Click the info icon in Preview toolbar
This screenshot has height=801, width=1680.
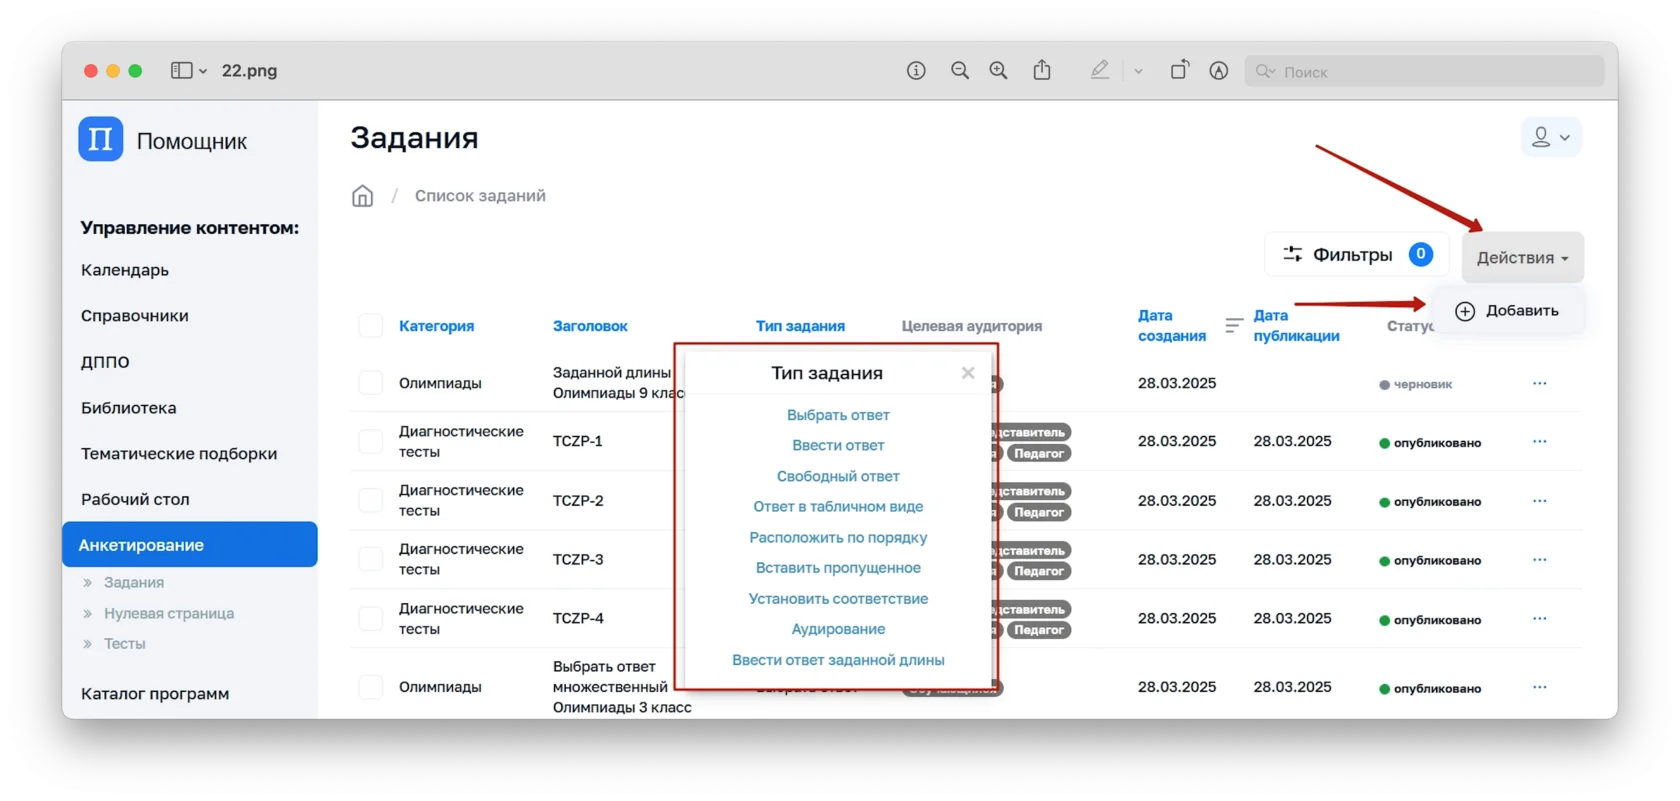pyautogui.click(x=916, y=71)
